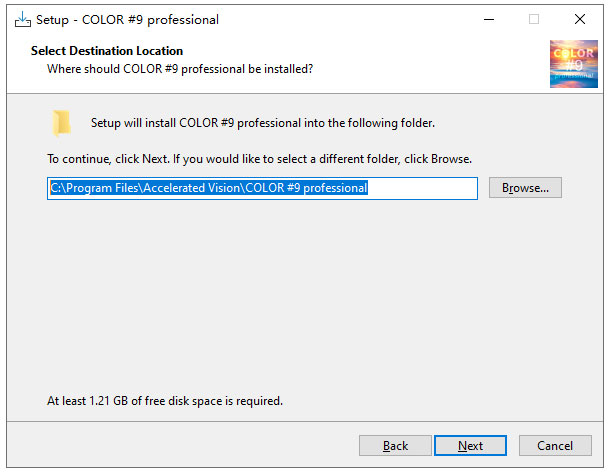
Task: Click empty space at end of path field
Action: [422, 188]
